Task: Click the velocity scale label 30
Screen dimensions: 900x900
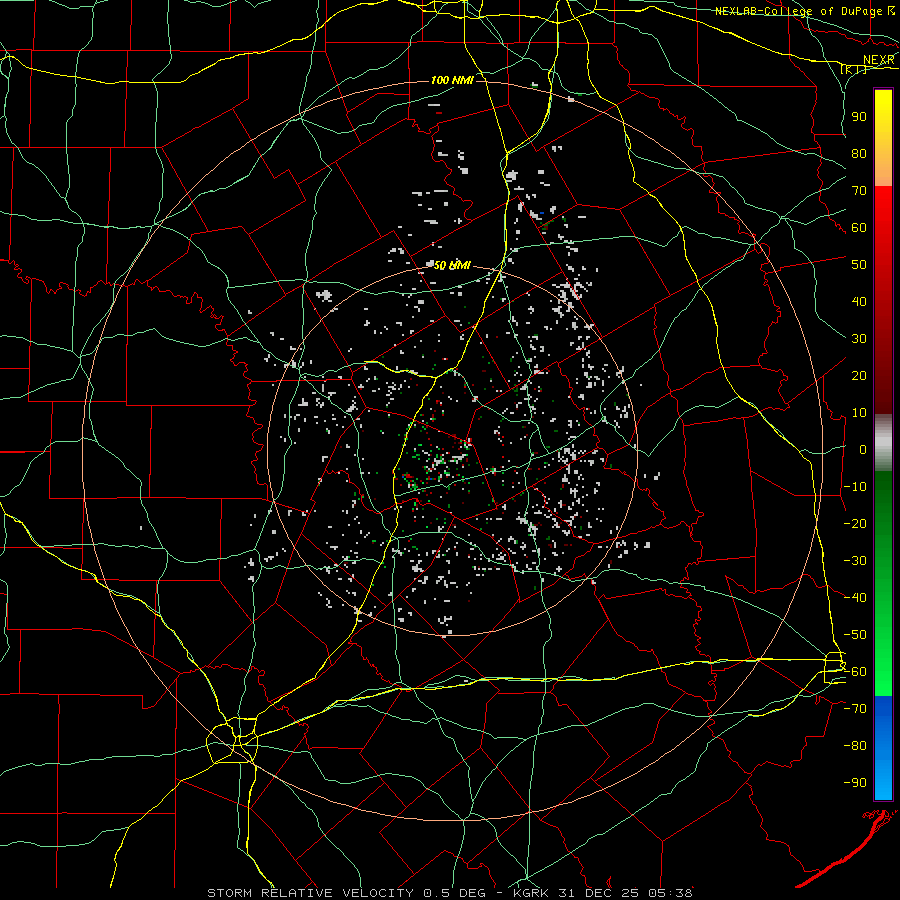Action: click(x=859, y=339)
